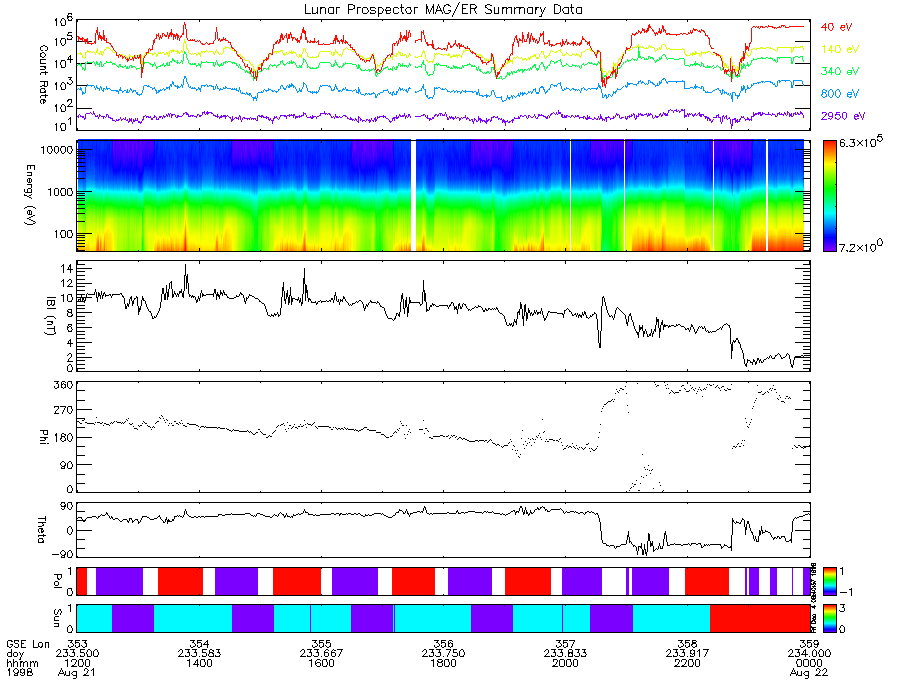Click the Count Rate axis title
This screenshot has height=700, width=900.
(x=43, y=75)
